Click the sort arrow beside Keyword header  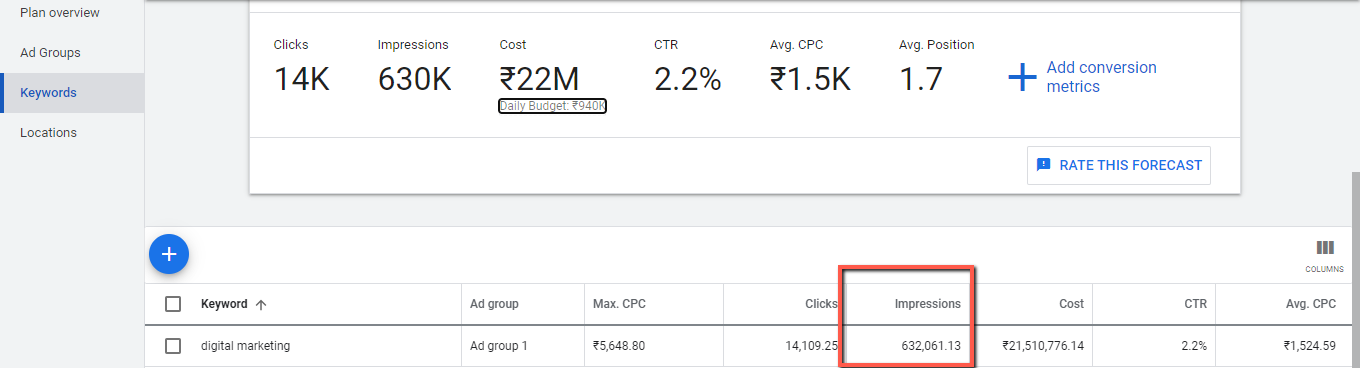click(261, 304)
